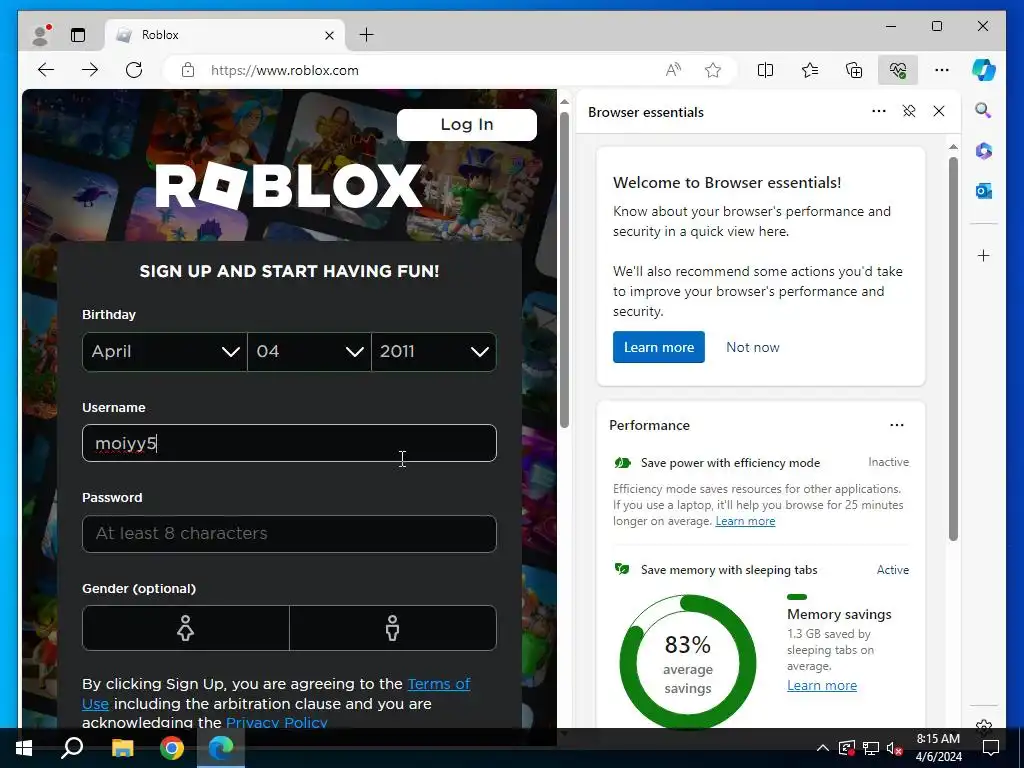Refresh the Roblox page
The width and height of the screenshot is (1024, 768).
(x=134, y=70)
